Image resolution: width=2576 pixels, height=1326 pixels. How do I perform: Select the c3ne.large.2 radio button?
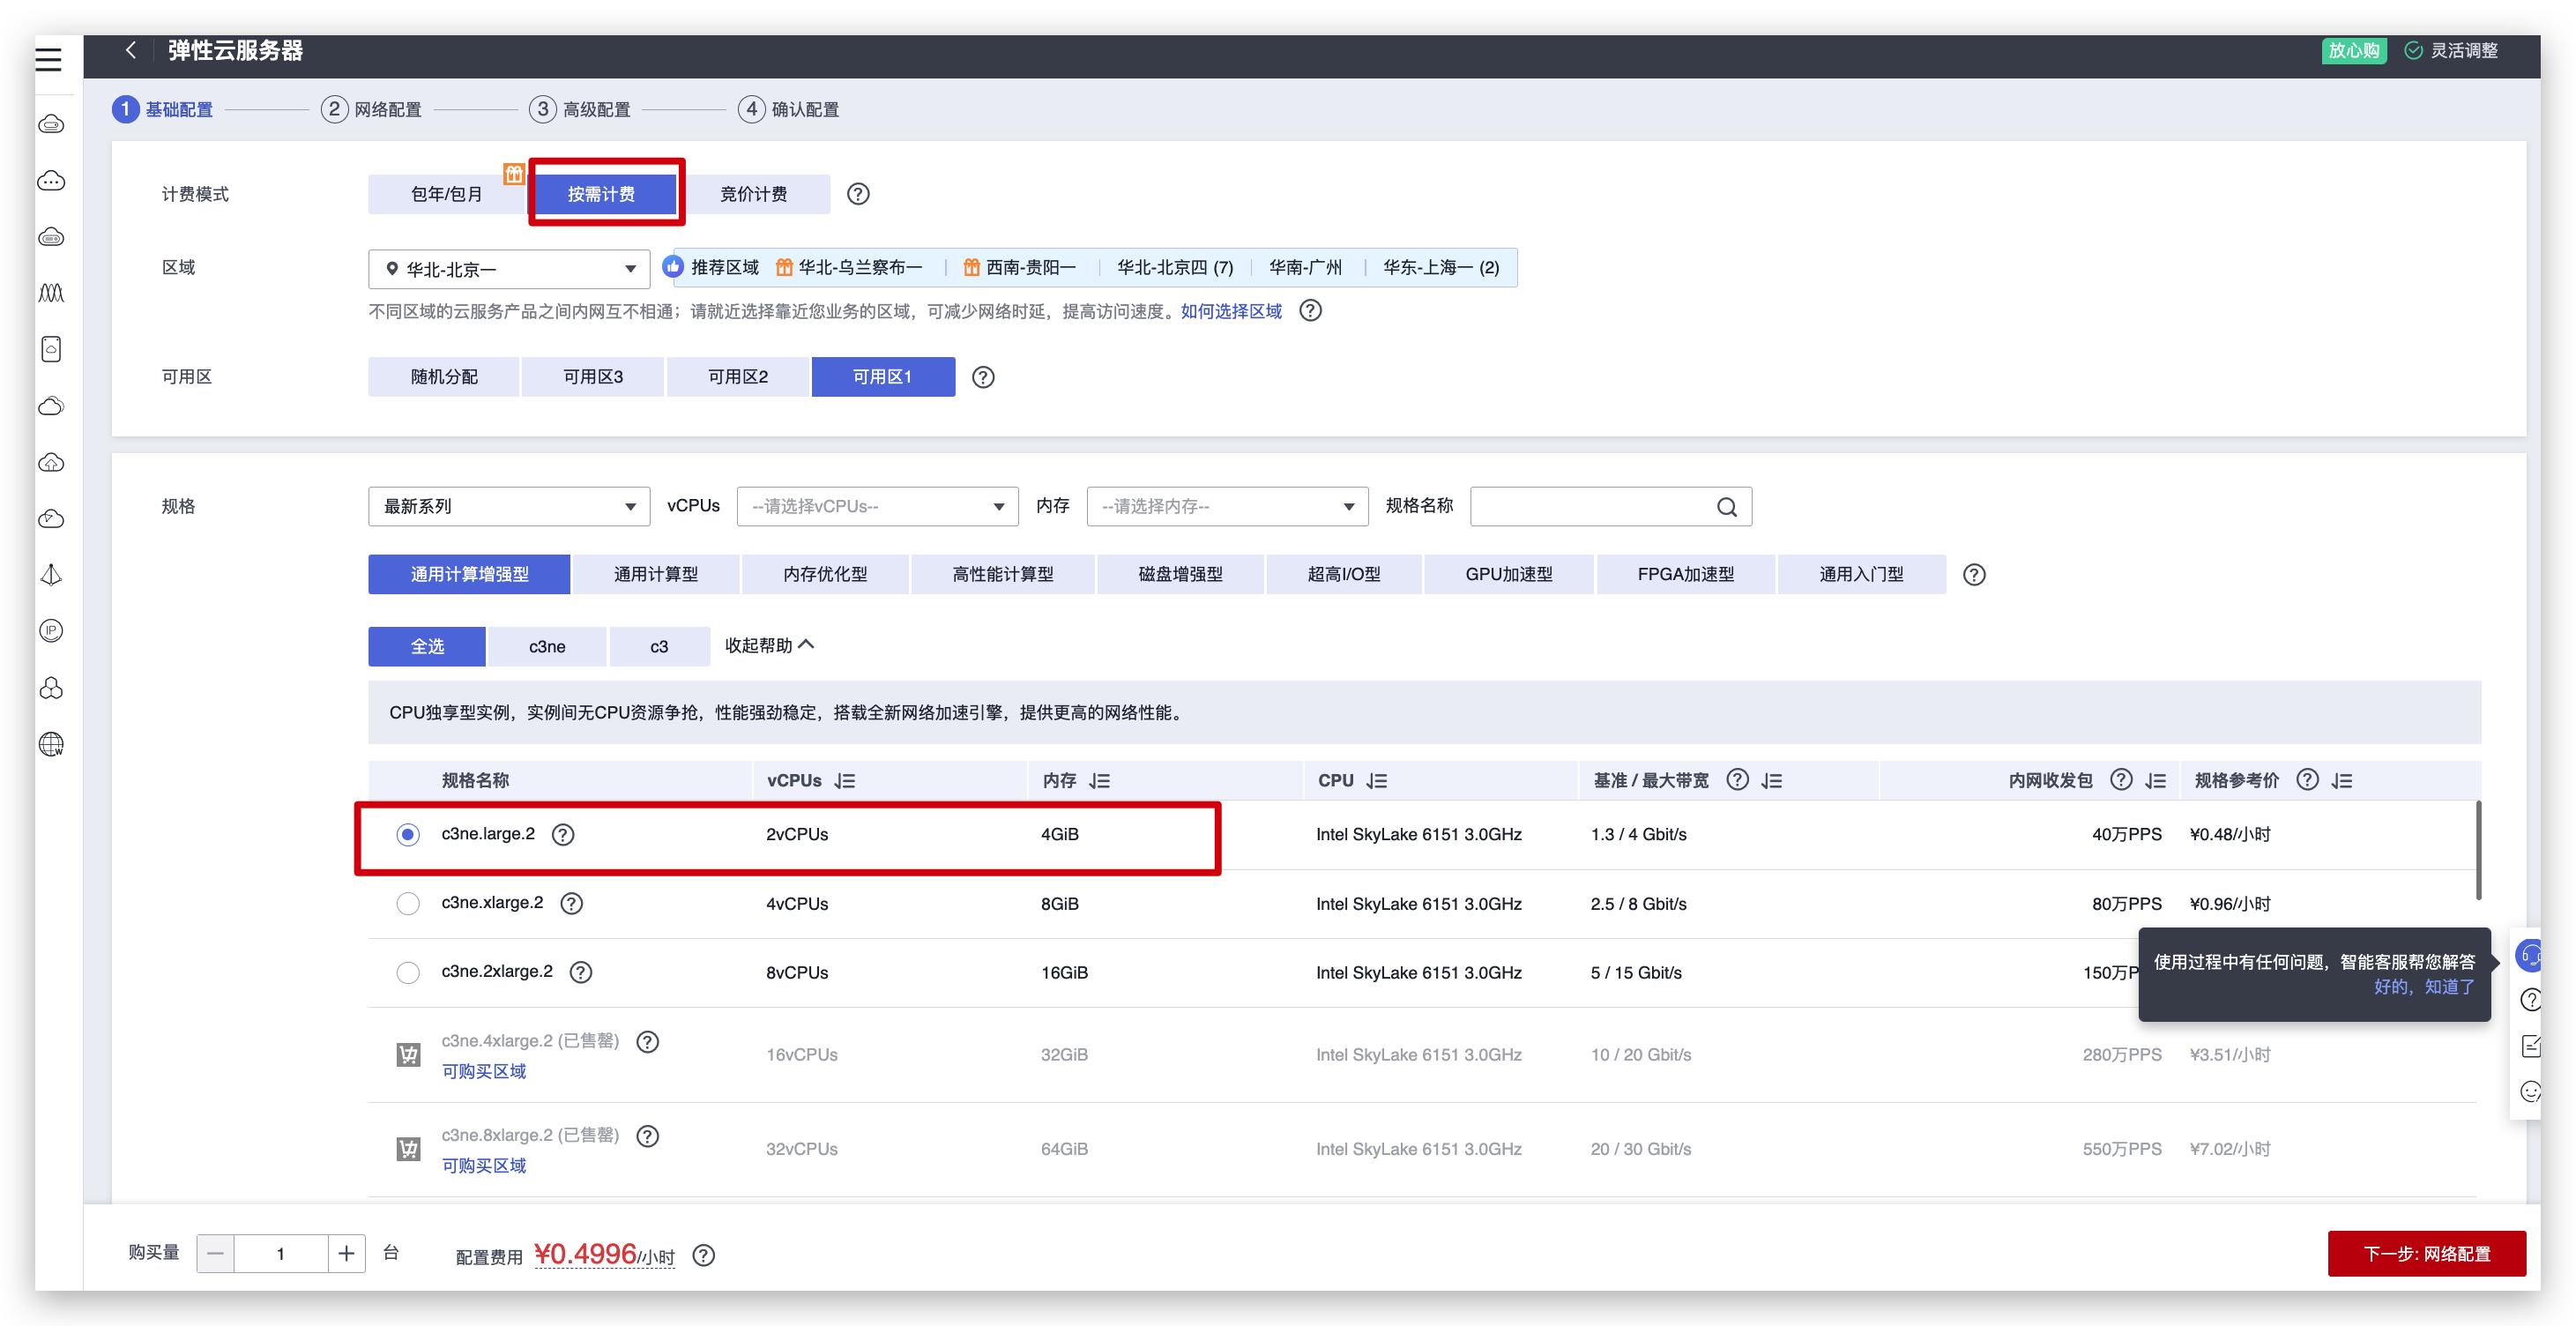(x=408, y=834)
